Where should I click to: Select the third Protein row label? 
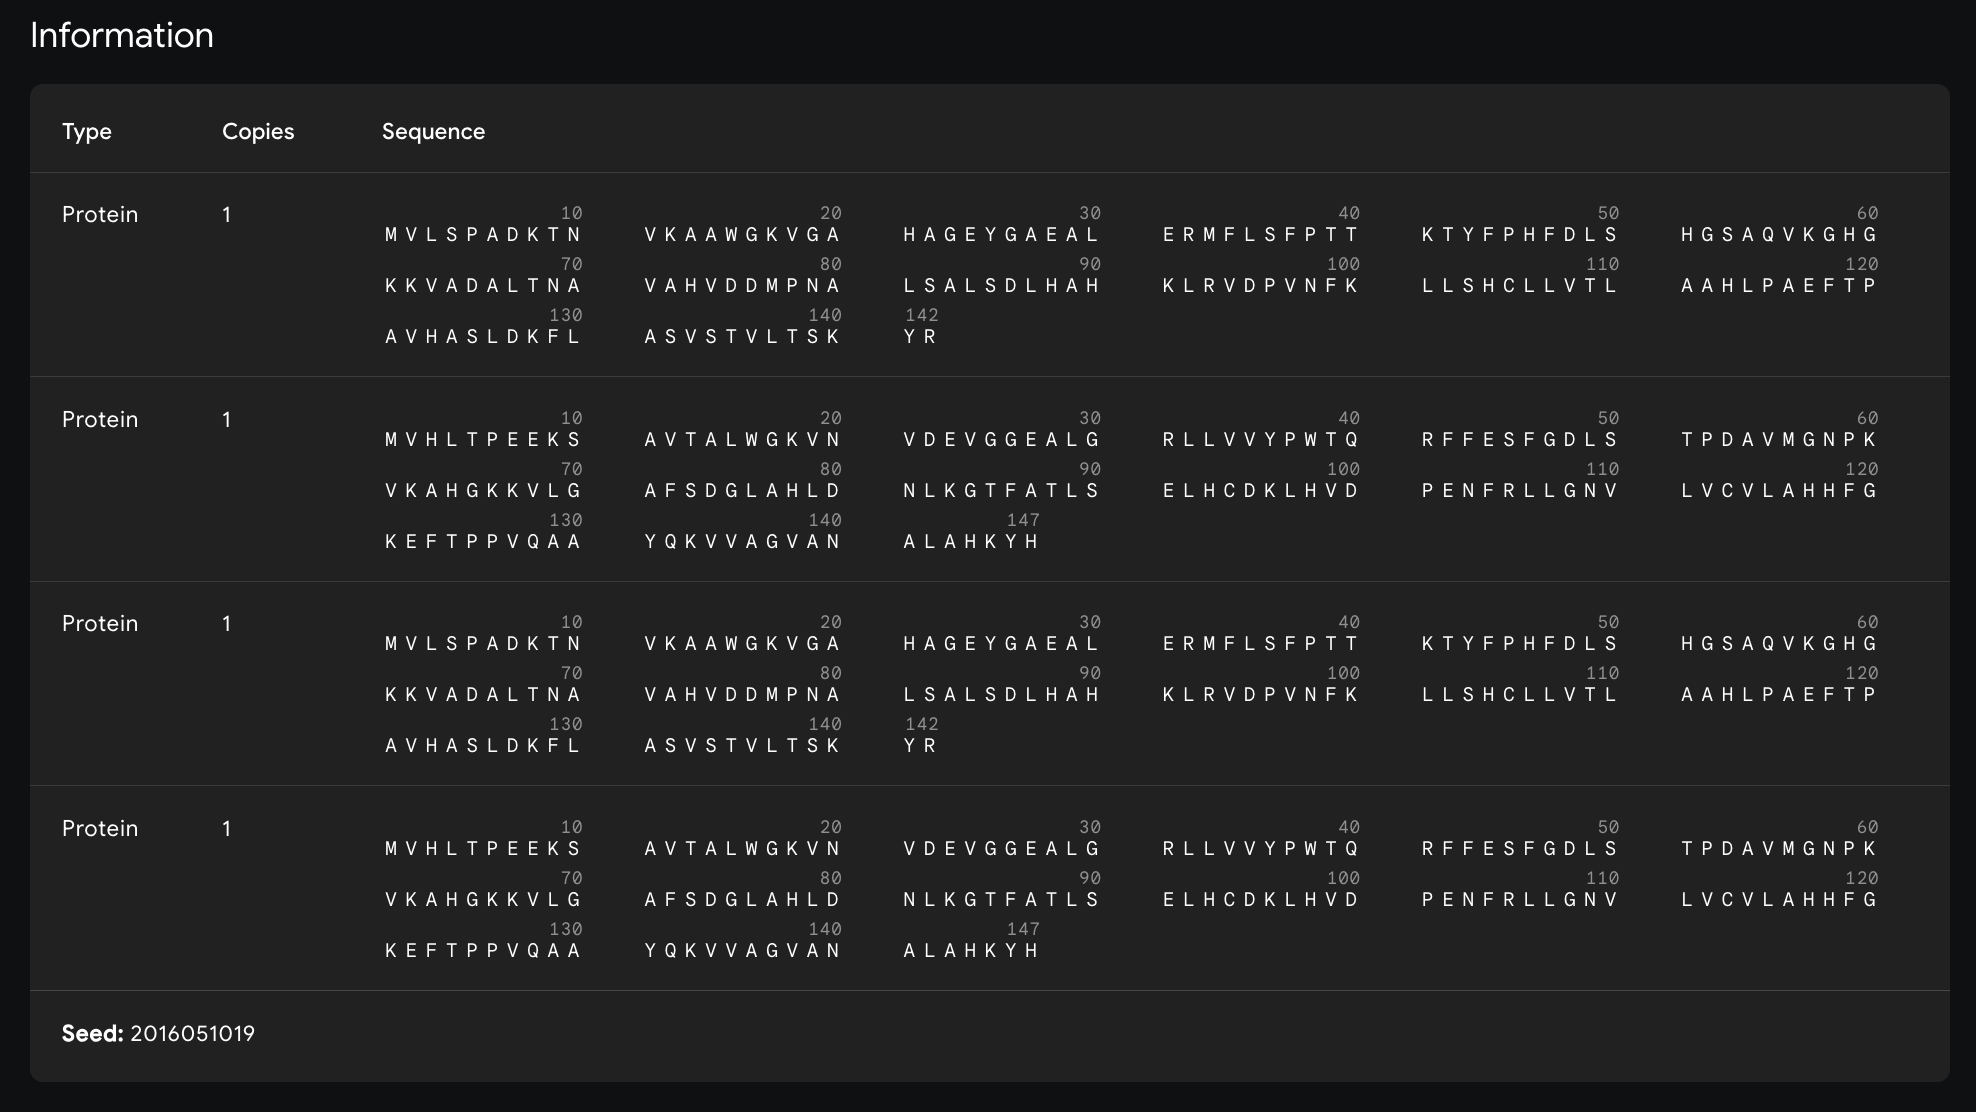[x=100, y=624]
